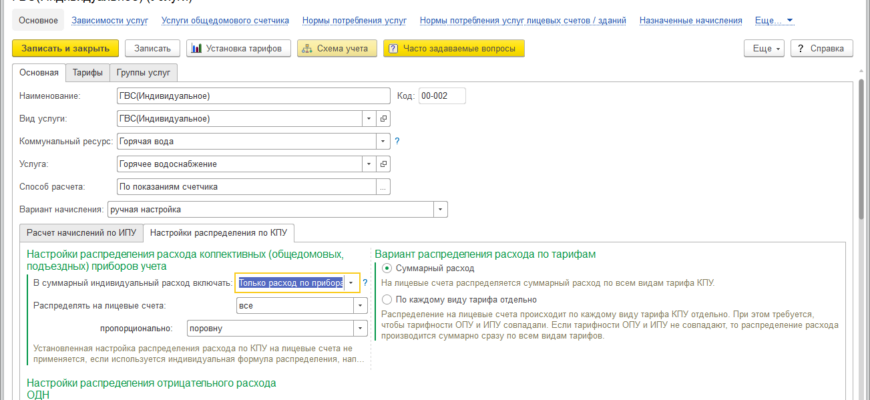Open the Справка help button

[x=821, y=48]
